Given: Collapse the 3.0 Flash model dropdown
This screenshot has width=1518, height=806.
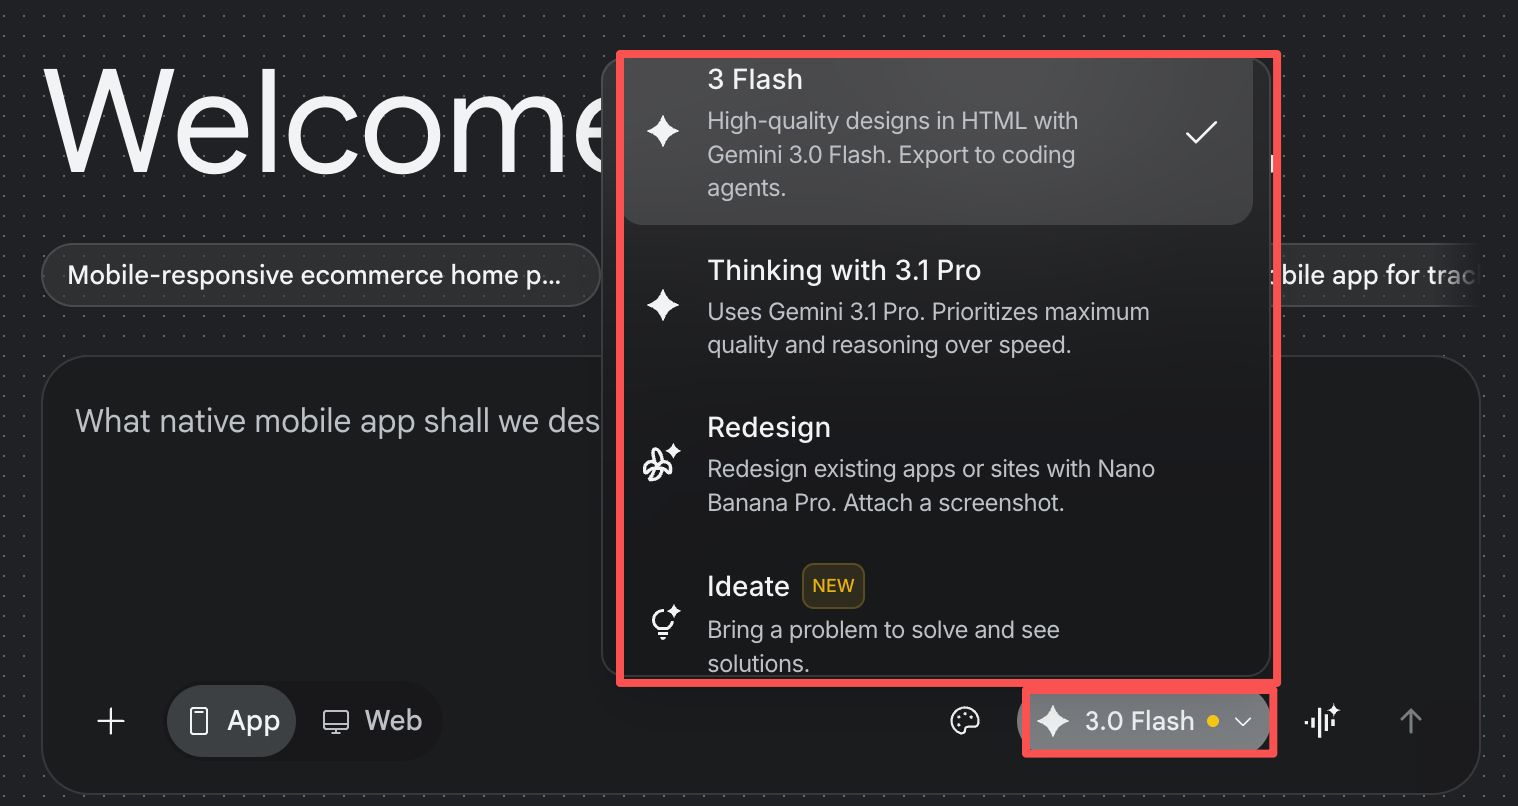Looking at the screenshot, I should pyautogui.click(x=1140, y=721).
